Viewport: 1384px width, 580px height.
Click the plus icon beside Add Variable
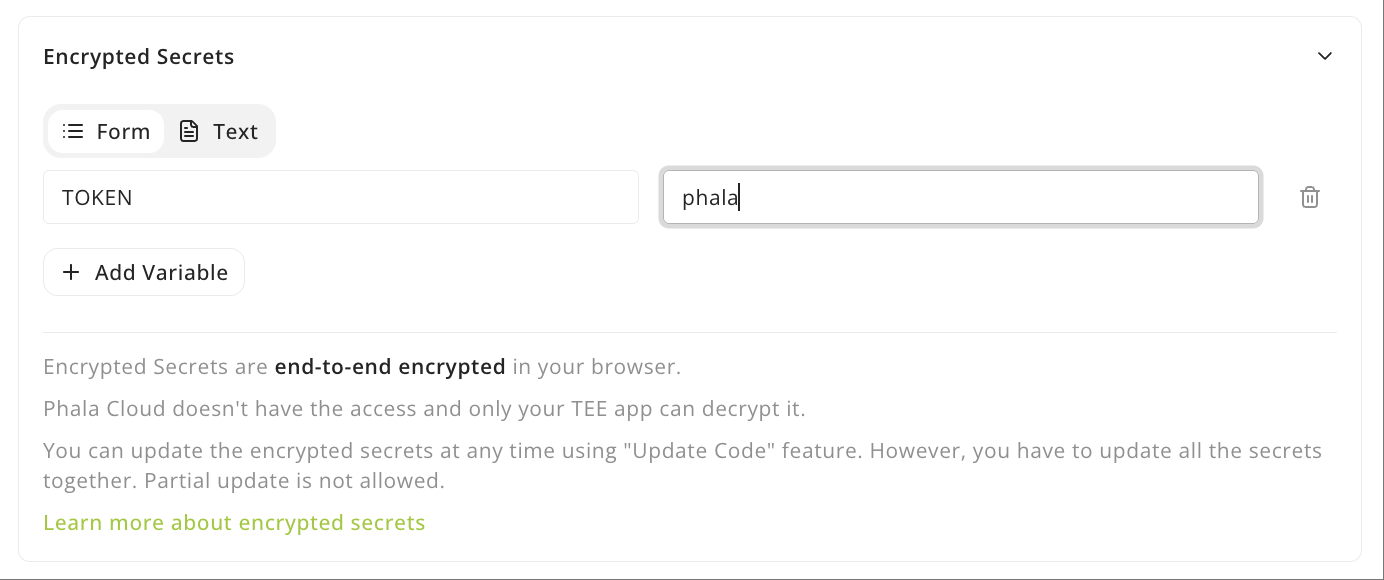71,272
